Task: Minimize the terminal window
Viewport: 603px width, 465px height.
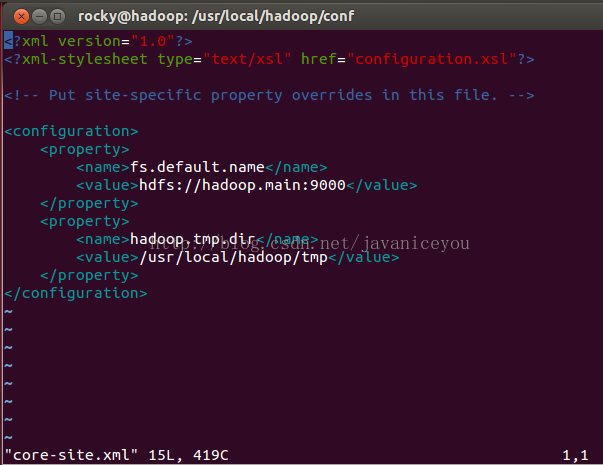Action: pos(39,17)
